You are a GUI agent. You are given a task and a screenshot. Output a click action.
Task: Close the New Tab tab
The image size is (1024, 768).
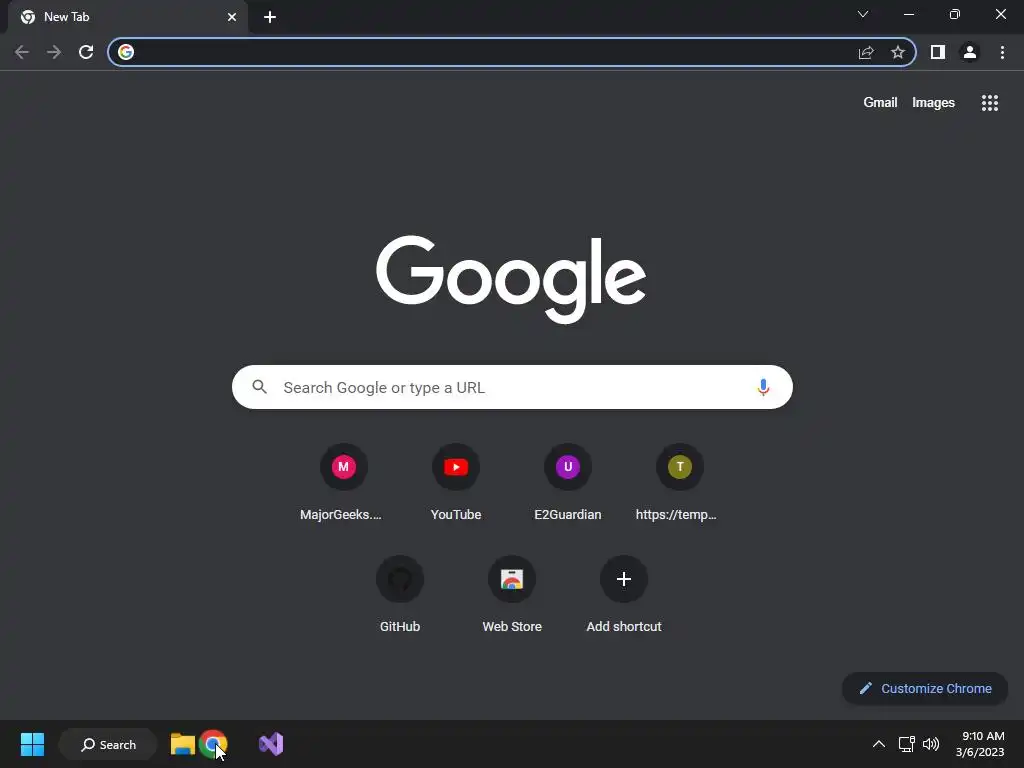[x=232, y=17]
